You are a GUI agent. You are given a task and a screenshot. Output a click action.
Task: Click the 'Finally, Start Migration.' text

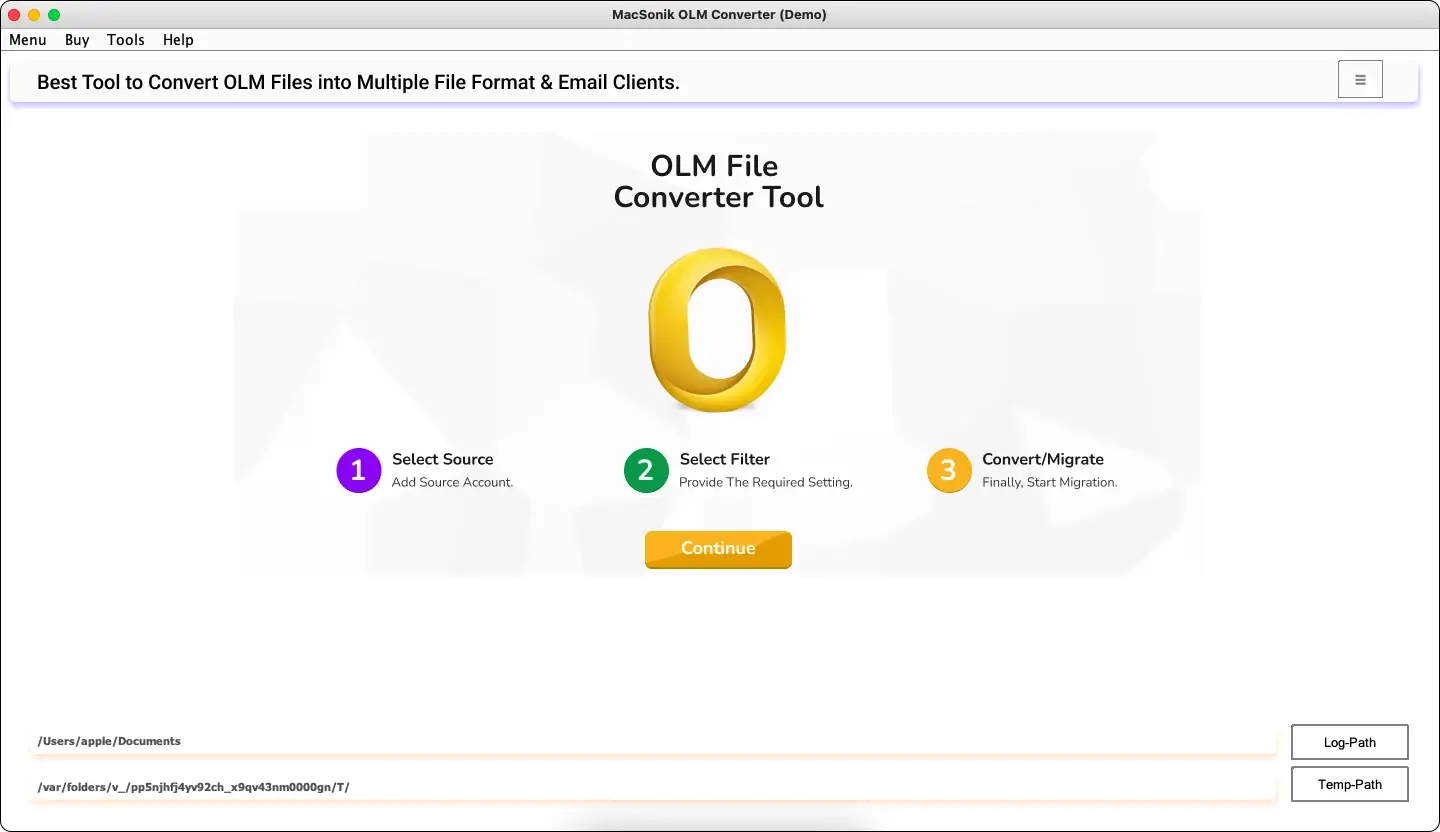pos(1050,482)
